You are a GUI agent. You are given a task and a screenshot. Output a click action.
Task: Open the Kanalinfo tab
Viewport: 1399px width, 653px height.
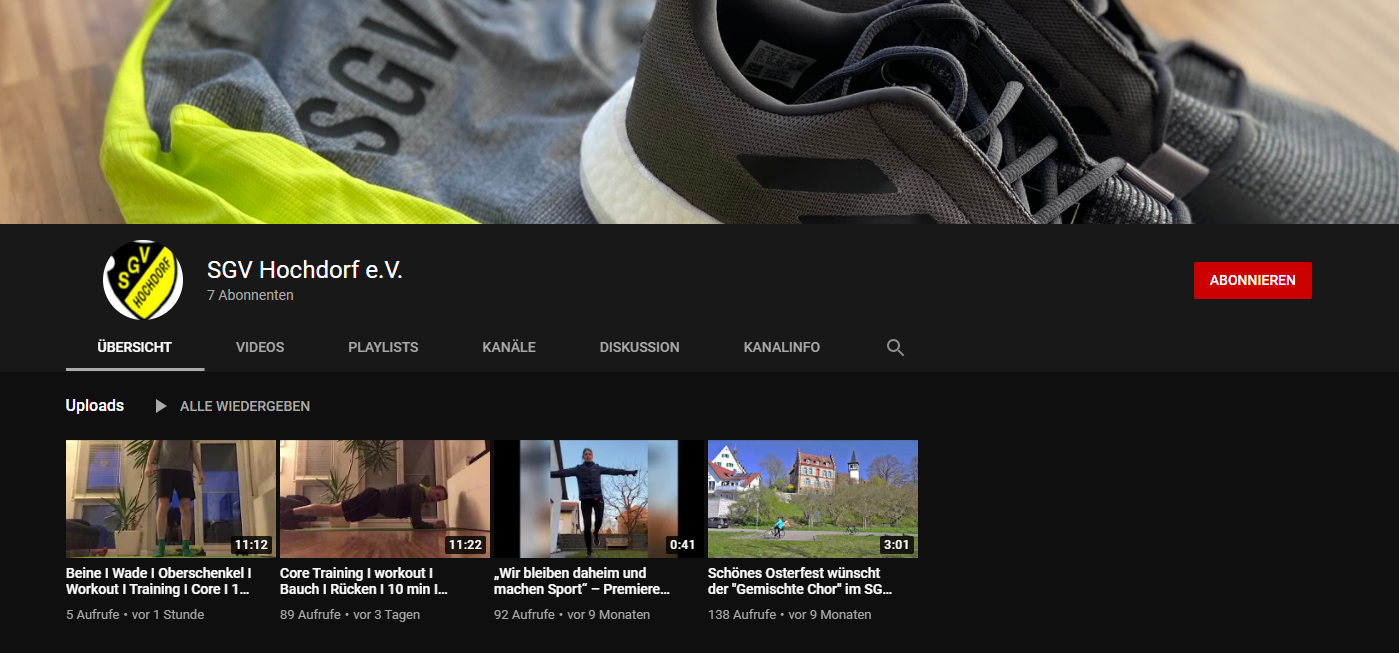(x=781, y=348)
